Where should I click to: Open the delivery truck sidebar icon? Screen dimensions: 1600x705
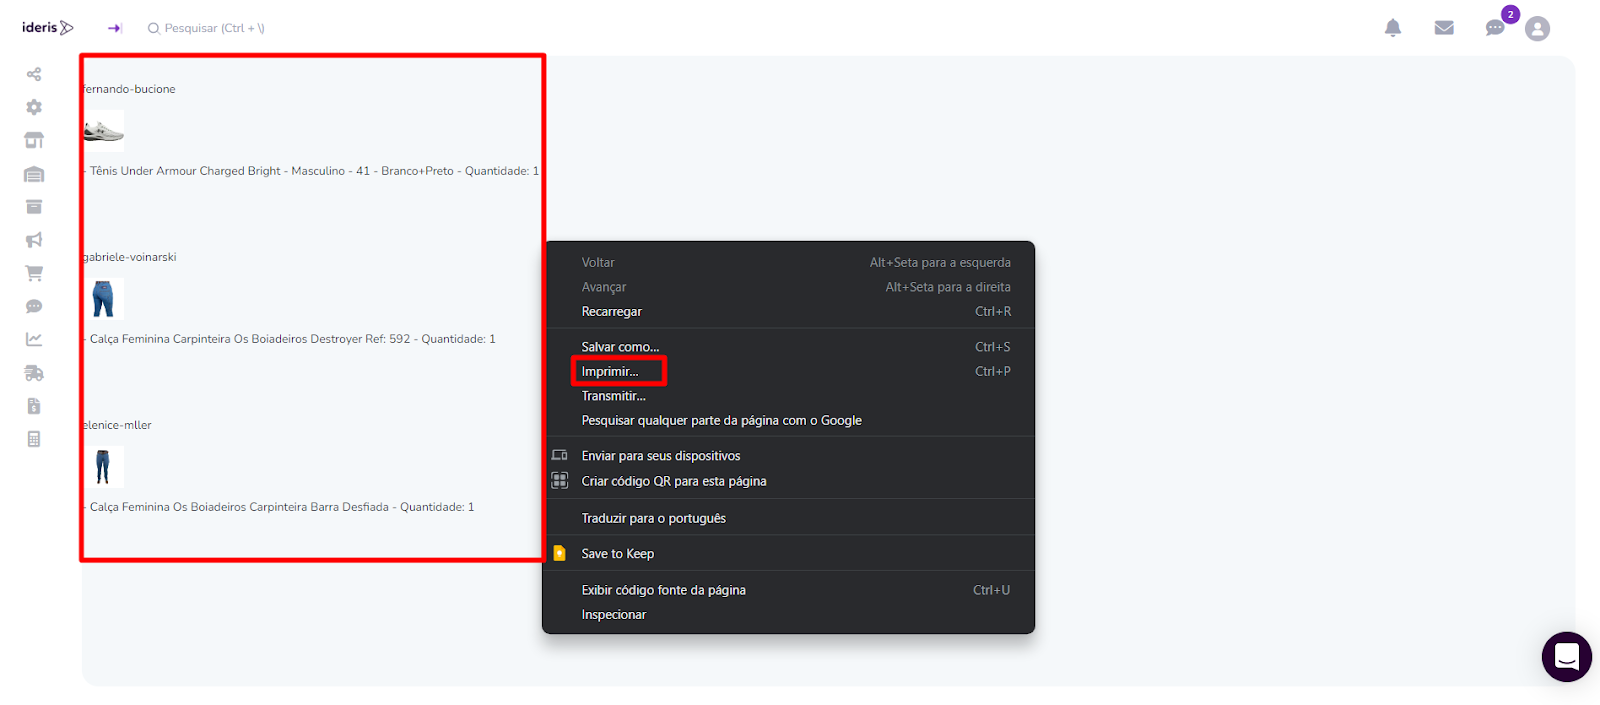pos(34,373)
